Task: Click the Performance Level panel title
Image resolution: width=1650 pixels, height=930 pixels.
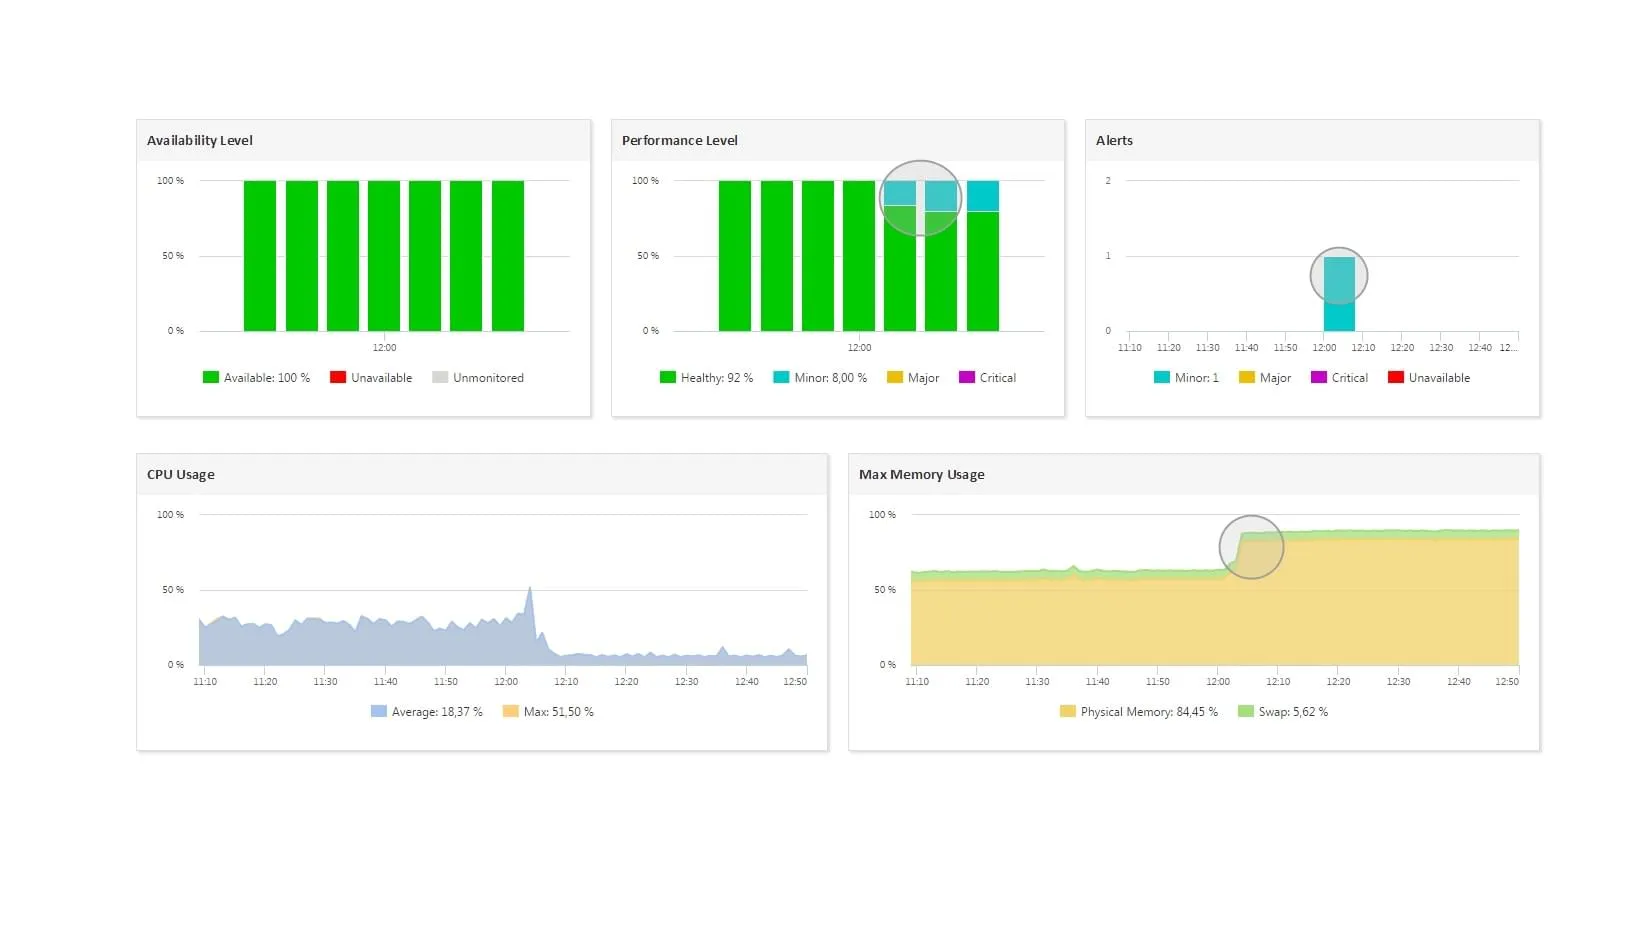Action: click(680, 141)
